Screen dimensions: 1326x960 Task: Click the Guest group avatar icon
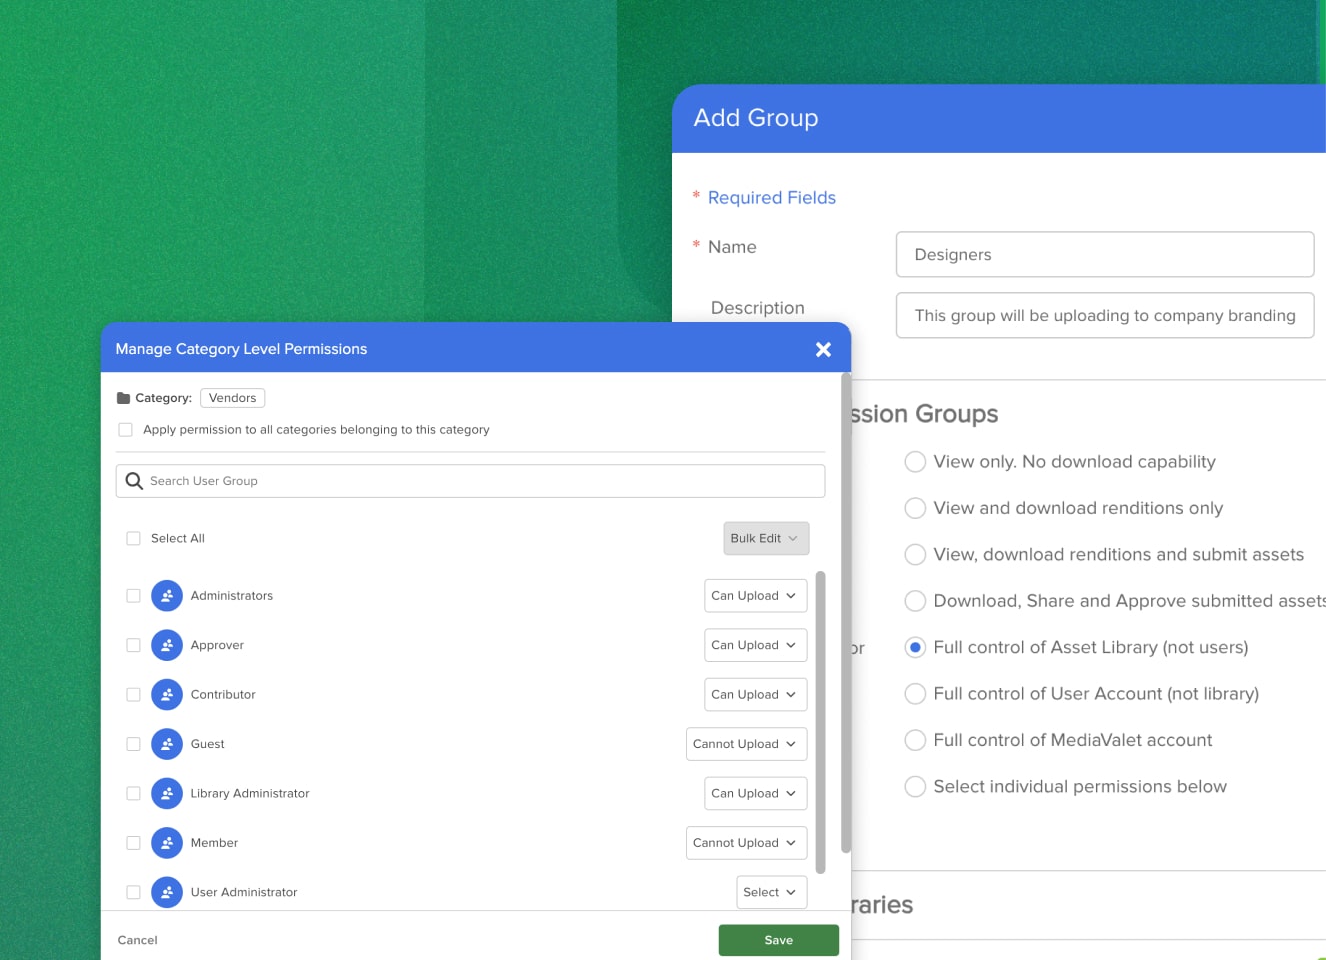[167, 744]
